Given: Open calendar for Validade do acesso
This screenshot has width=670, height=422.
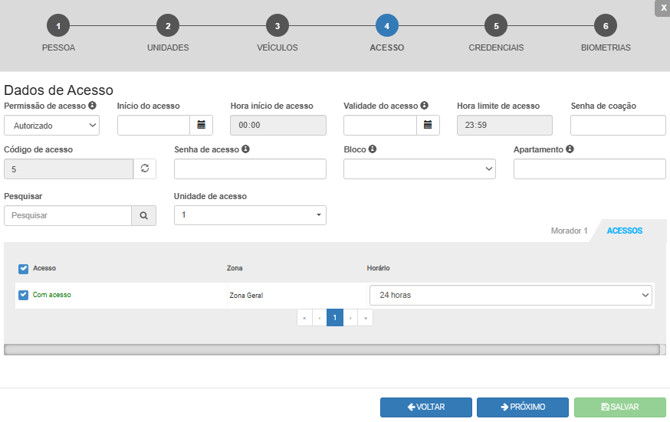Looking at the screenshot, I should pos(427,125).
